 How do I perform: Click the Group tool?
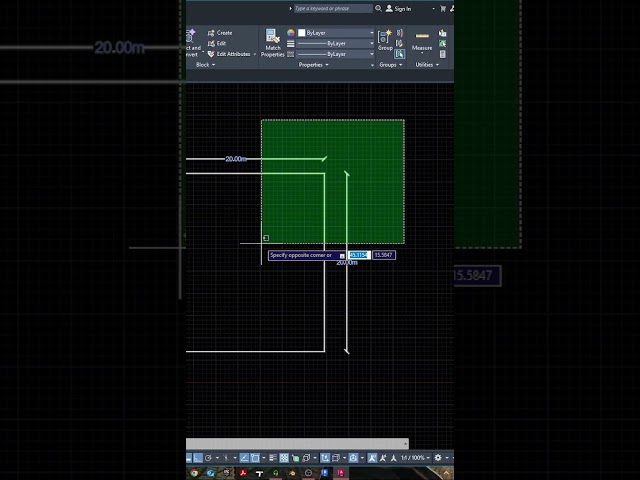pos(385,40)
